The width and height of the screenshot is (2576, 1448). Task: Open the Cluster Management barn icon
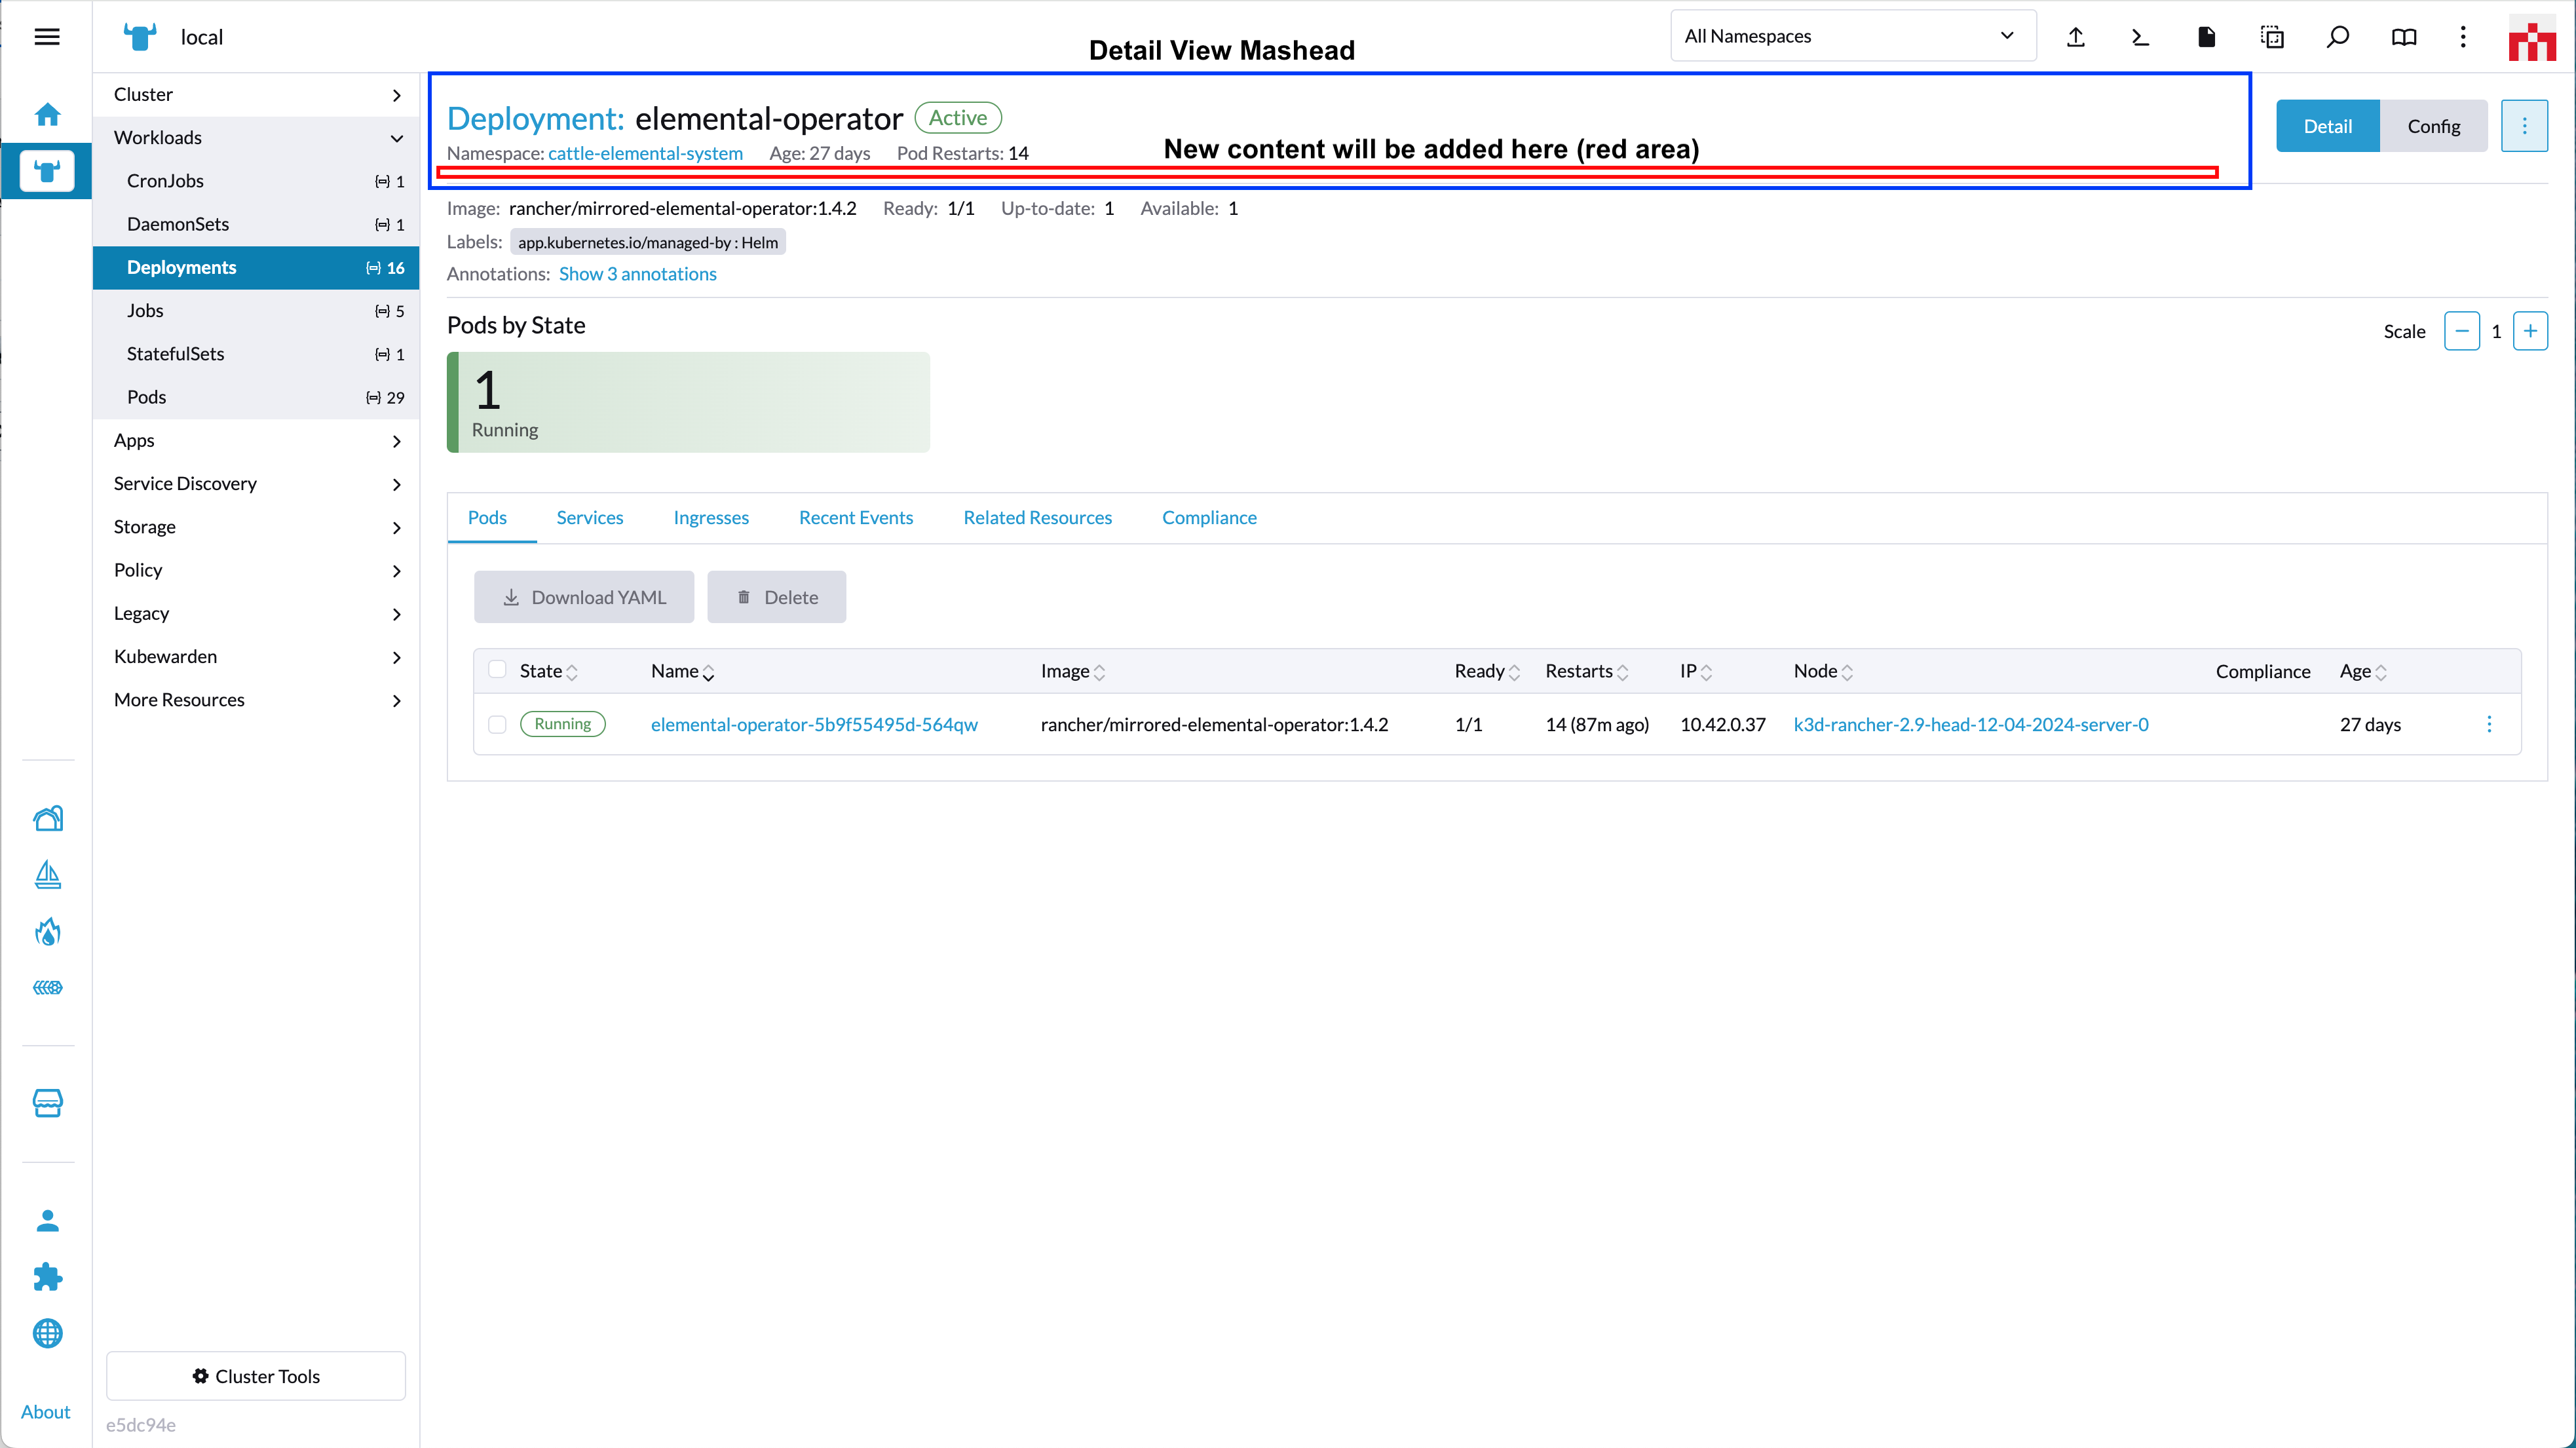point(47,818)
